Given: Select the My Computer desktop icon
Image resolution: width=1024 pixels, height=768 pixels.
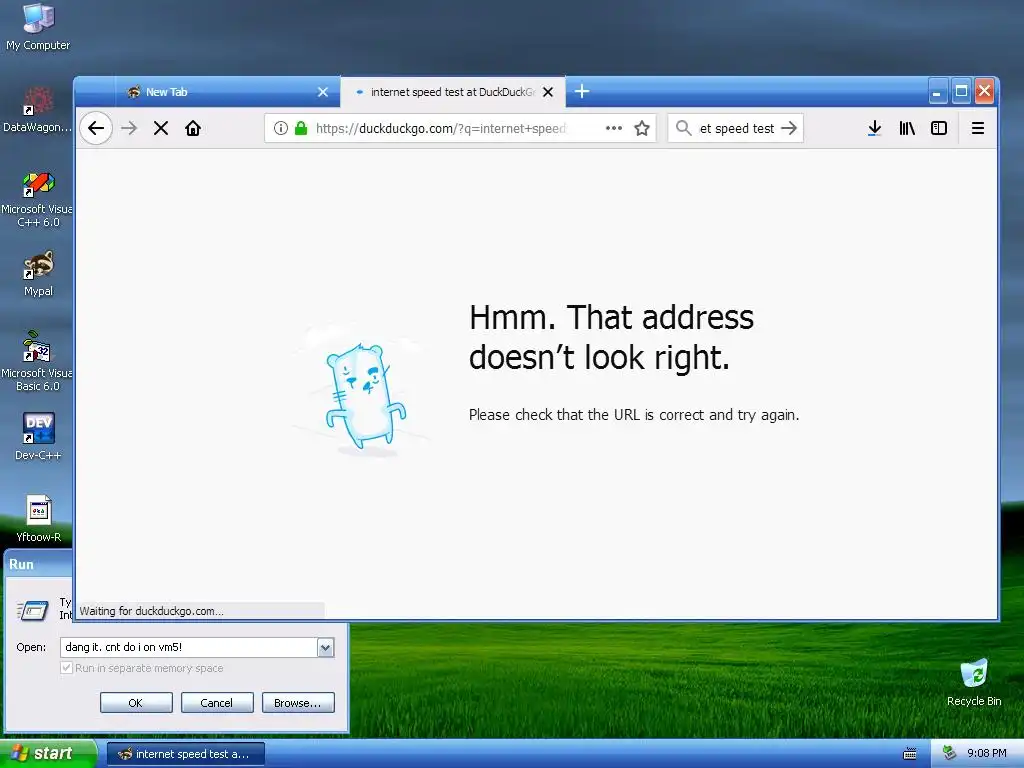Looking at the screenshot, I should click(x=38, y=27).
